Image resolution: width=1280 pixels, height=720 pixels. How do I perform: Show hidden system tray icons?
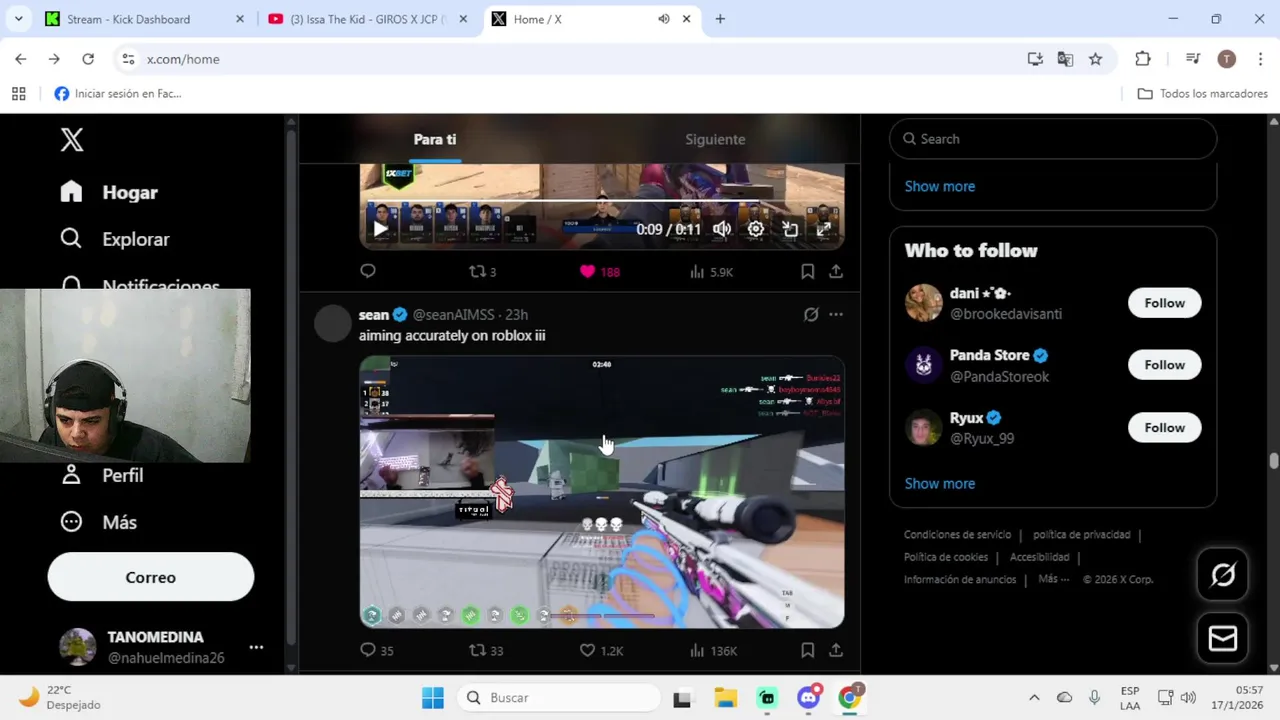click(x=1034, y=698)
